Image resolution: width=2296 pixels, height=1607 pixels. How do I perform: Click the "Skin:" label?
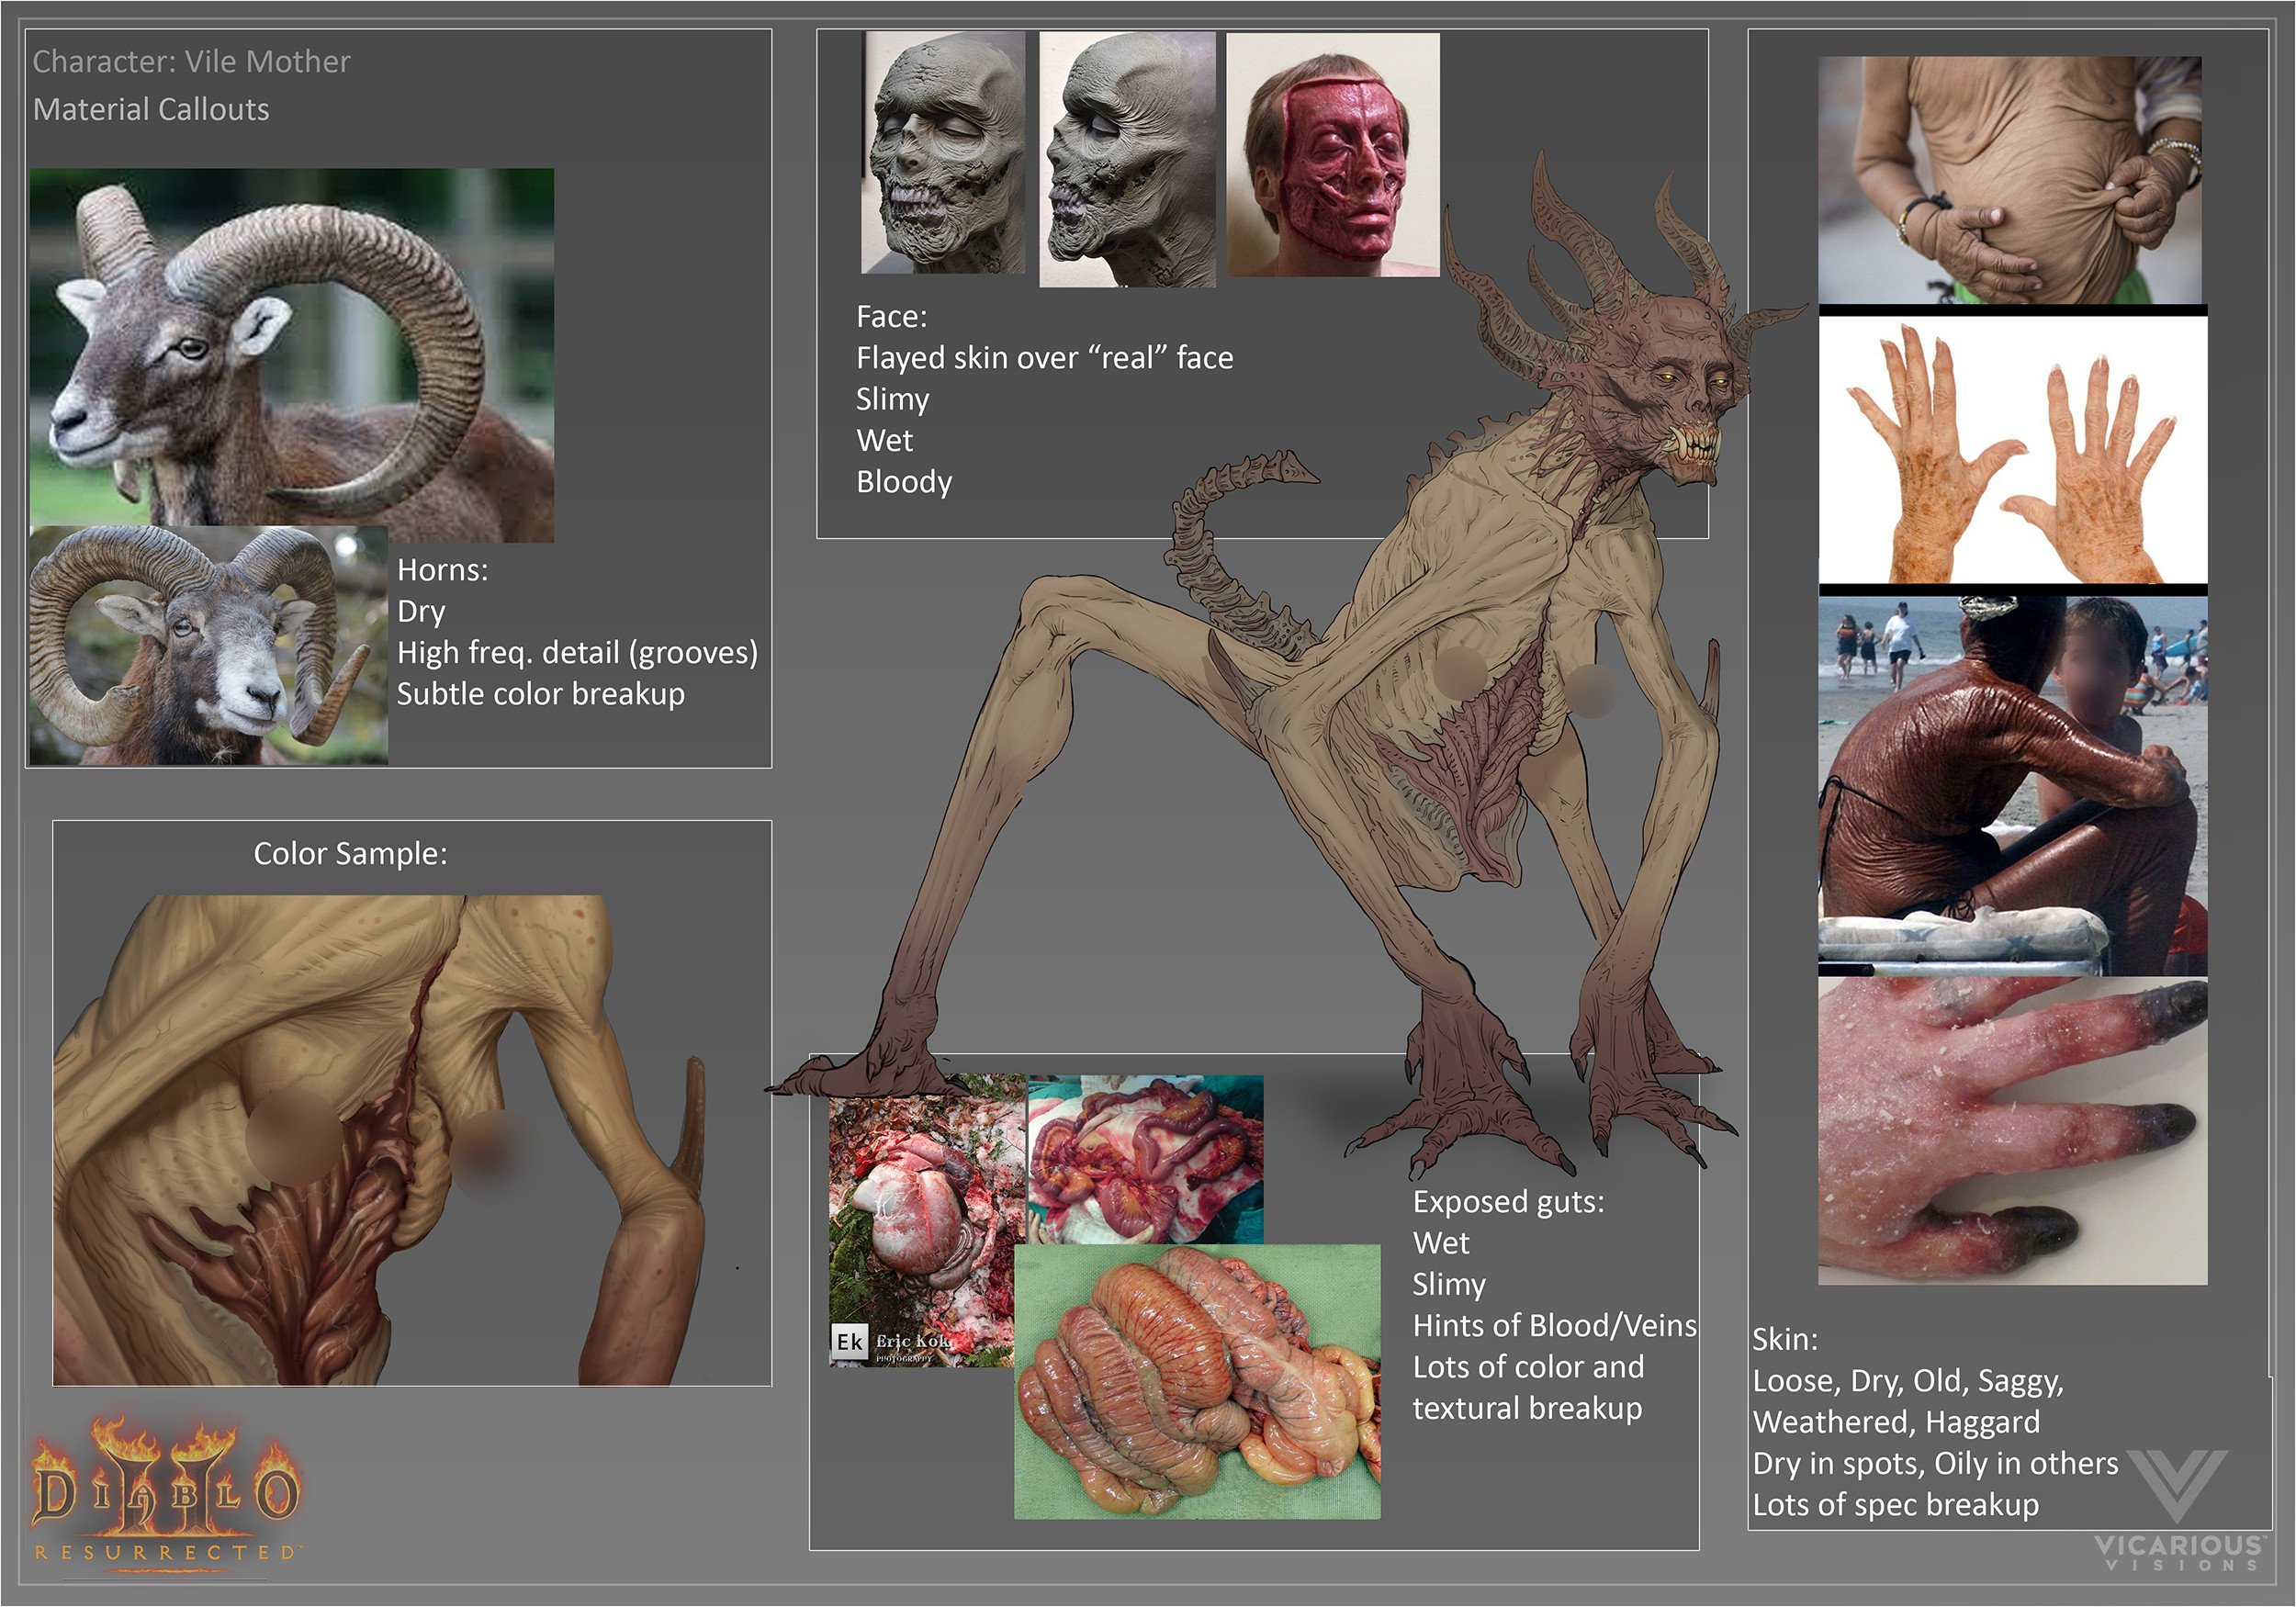pyautogui.click(x=1785, y=1340)
